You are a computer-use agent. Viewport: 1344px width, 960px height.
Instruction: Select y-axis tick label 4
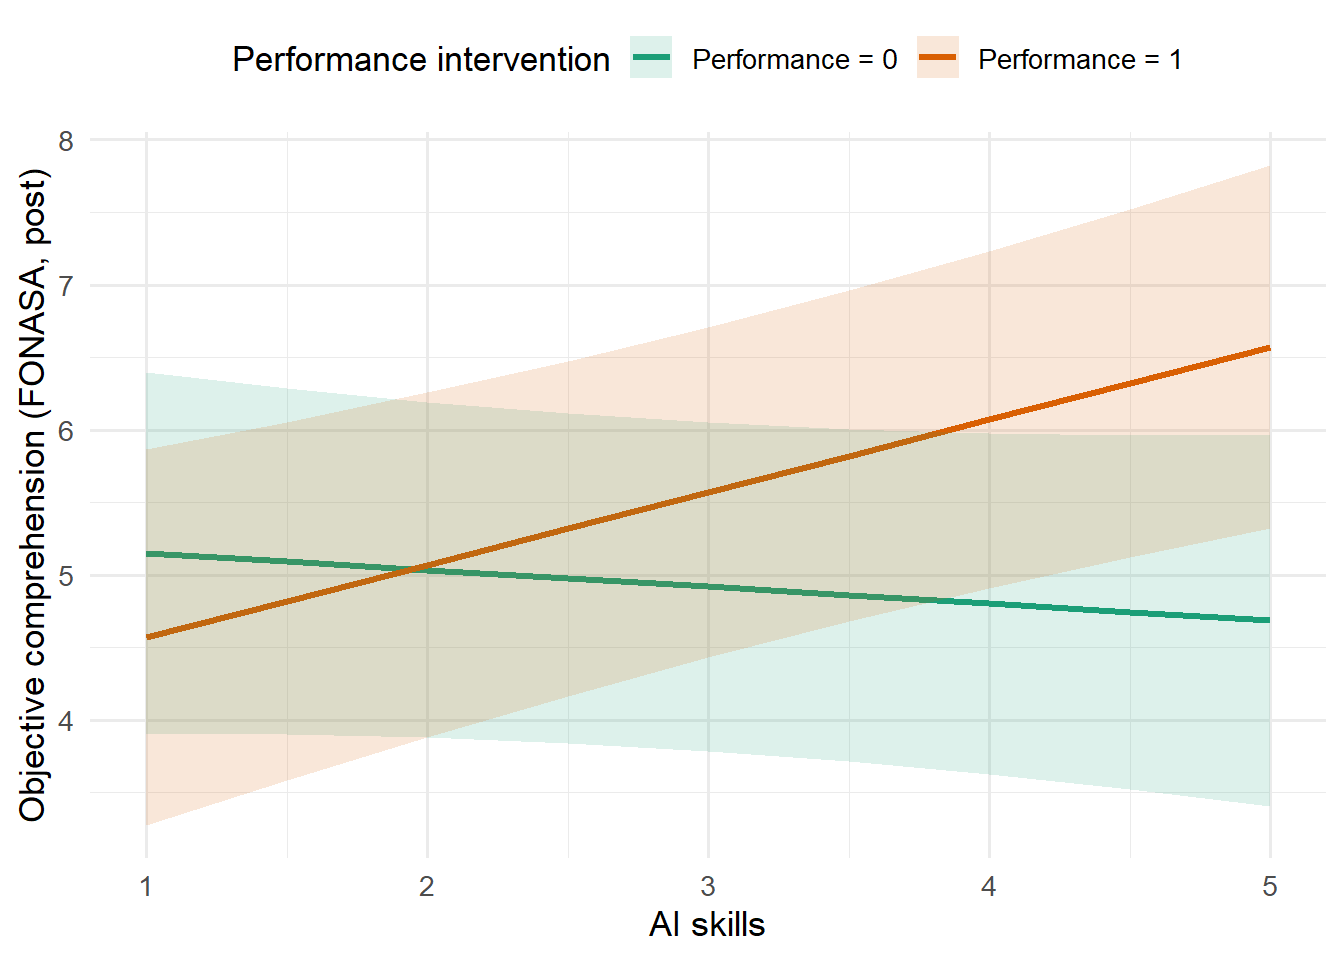pos(66,721)
